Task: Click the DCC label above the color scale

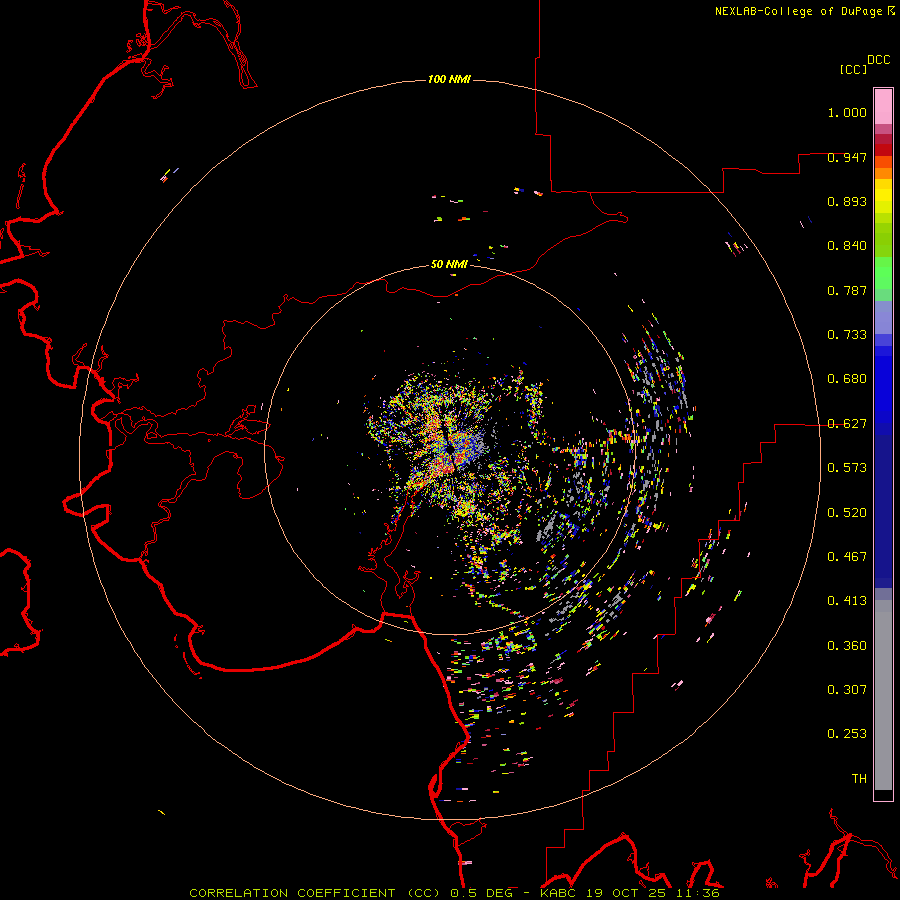Action: 879,60
